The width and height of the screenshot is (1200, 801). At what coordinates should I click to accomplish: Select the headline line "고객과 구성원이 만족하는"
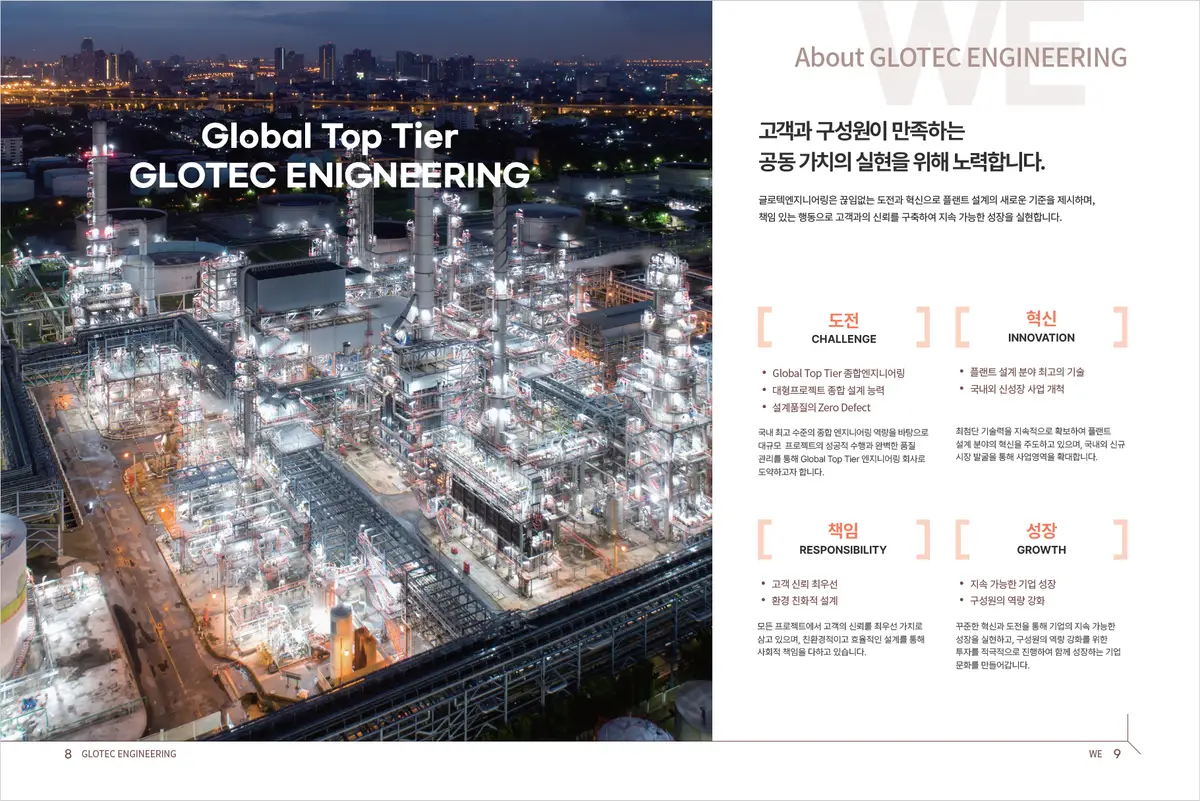click(x=860, y=130)
